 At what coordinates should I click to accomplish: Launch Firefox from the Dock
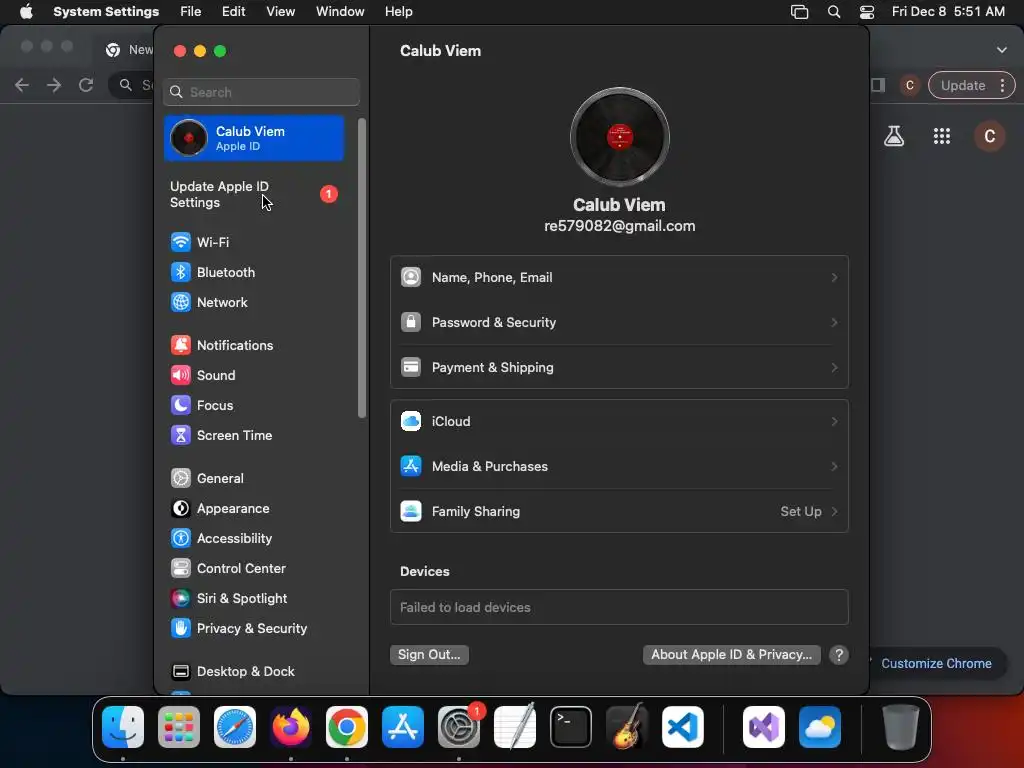tap(291, 727)
